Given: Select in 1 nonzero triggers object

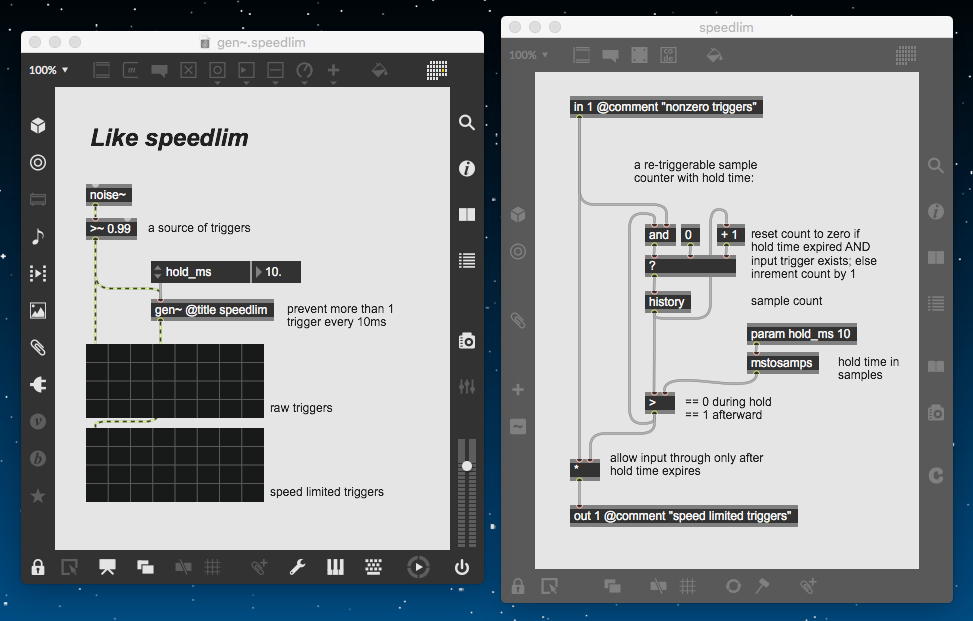Looking at the screenshot, I should click(x=666, y=107).
